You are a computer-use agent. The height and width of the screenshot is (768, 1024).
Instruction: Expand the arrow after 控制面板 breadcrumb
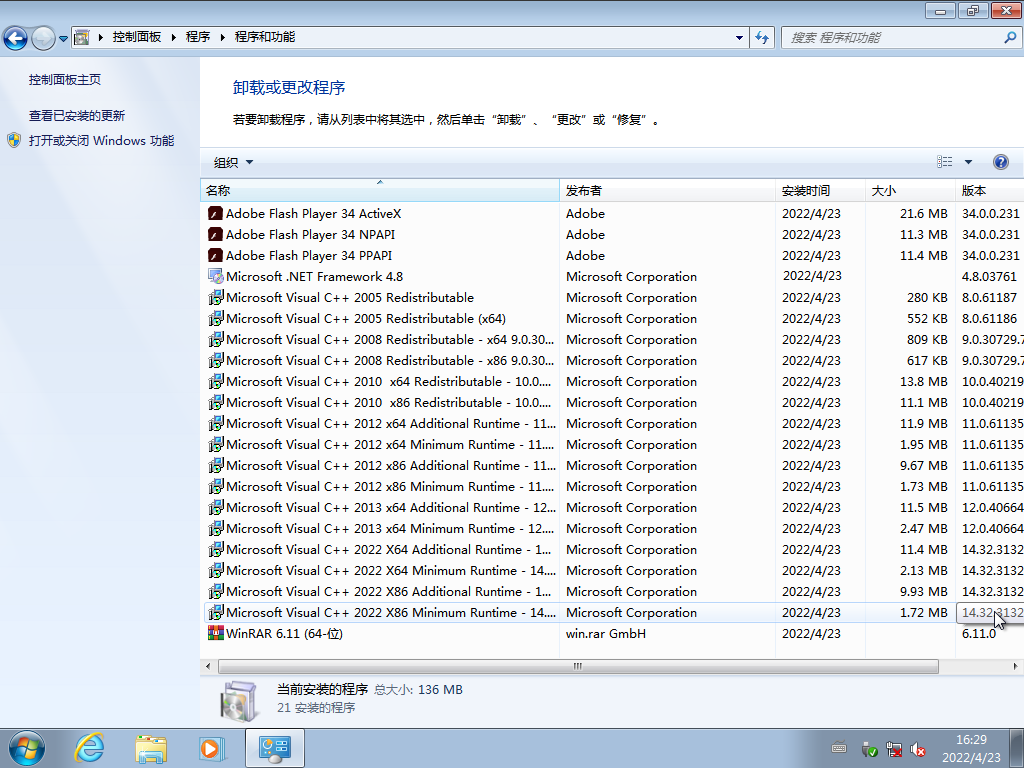click(x=174, y=37)
